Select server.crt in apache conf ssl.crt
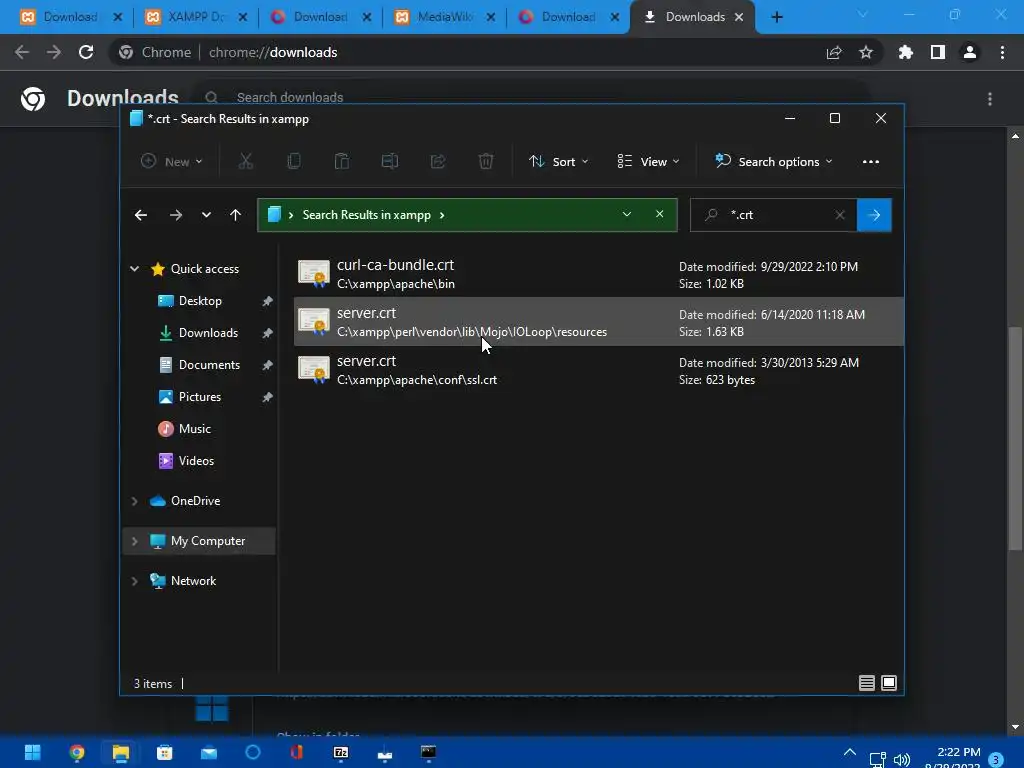This screenshot has width=1024, height=768. coord(599,370)
